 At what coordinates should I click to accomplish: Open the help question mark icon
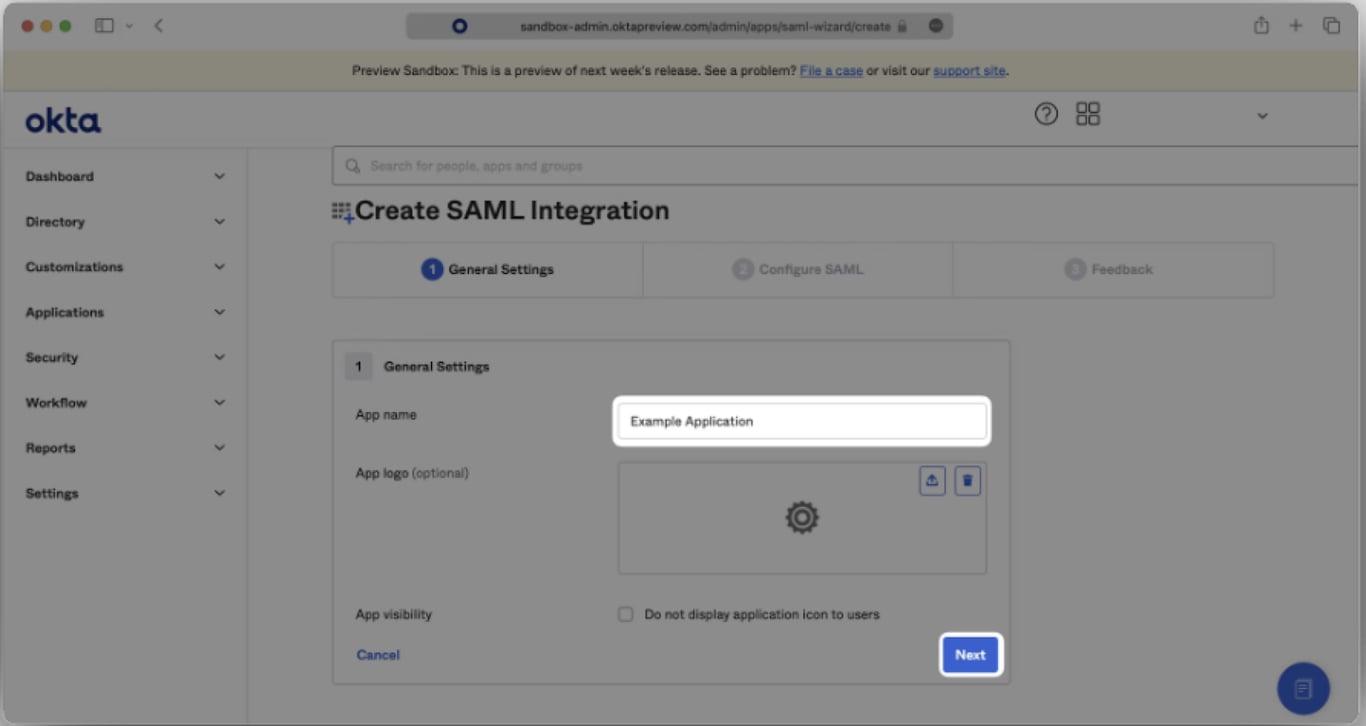[1046, 114]
